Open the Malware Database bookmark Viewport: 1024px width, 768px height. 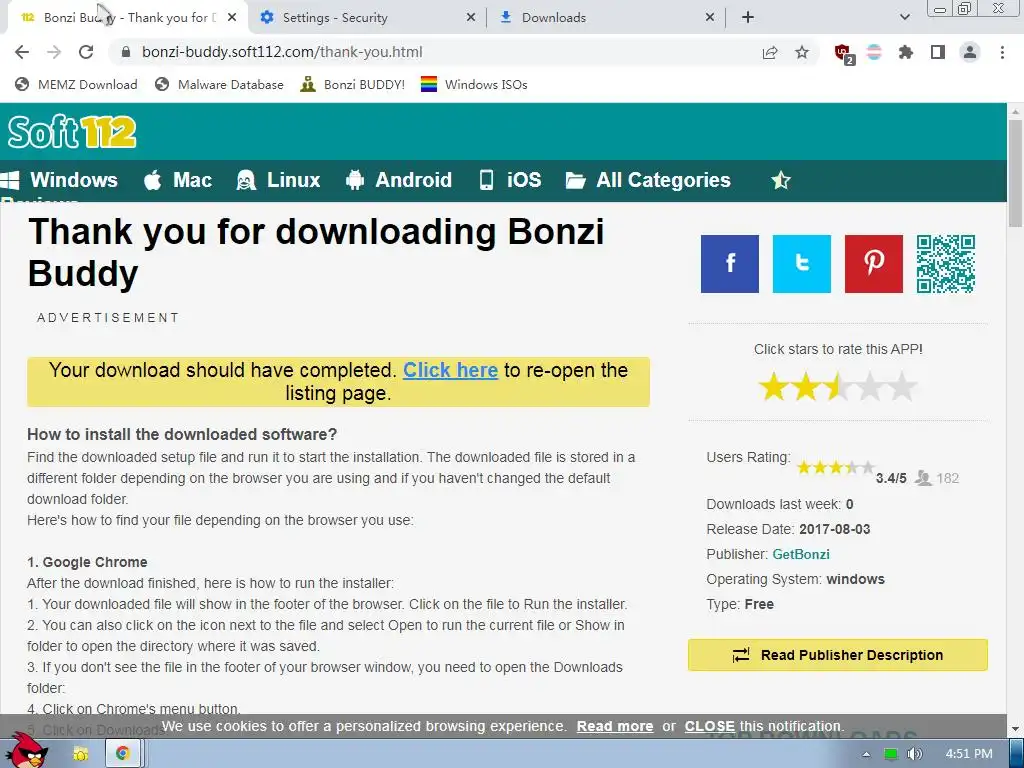(x=219, y=84)
